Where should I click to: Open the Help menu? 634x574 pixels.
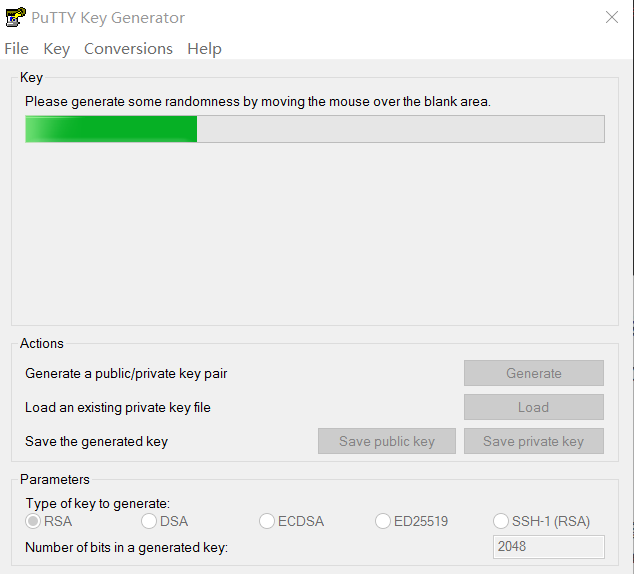pyautogui.click(x=204, y=49)
